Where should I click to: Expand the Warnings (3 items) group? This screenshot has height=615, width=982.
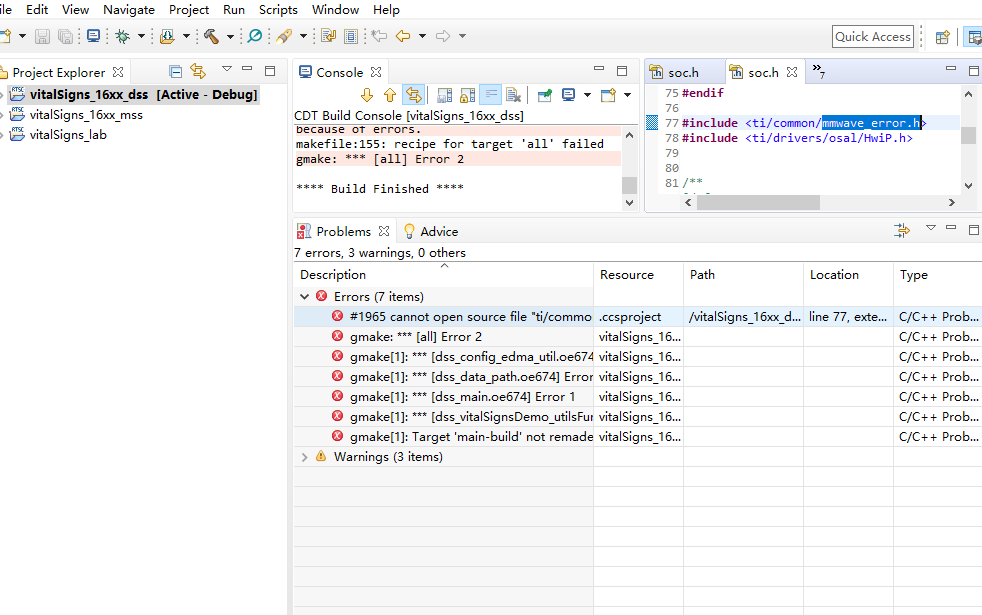305,457
